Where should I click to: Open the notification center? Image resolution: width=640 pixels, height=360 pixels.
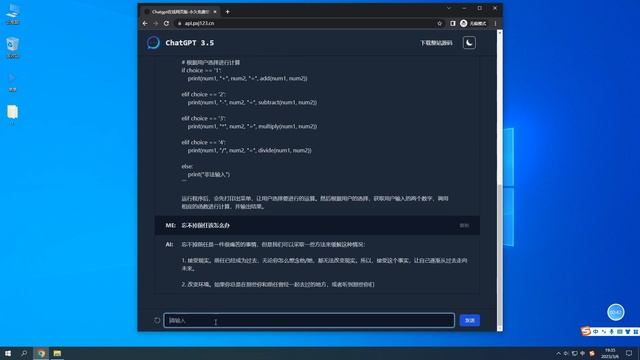coord(629,353)
